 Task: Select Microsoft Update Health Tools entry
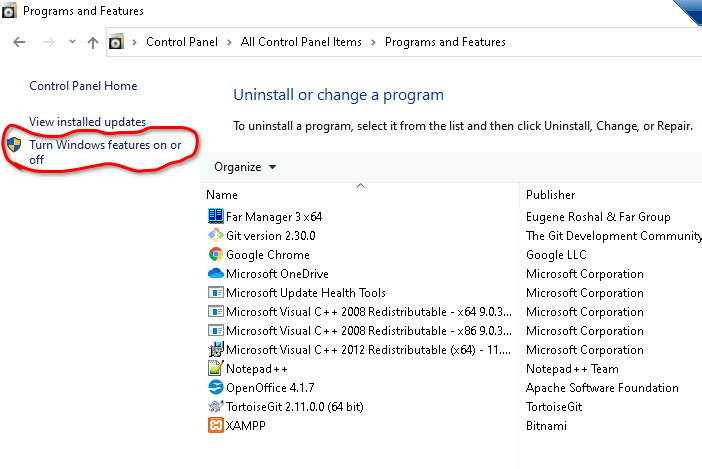pos(306,293)
